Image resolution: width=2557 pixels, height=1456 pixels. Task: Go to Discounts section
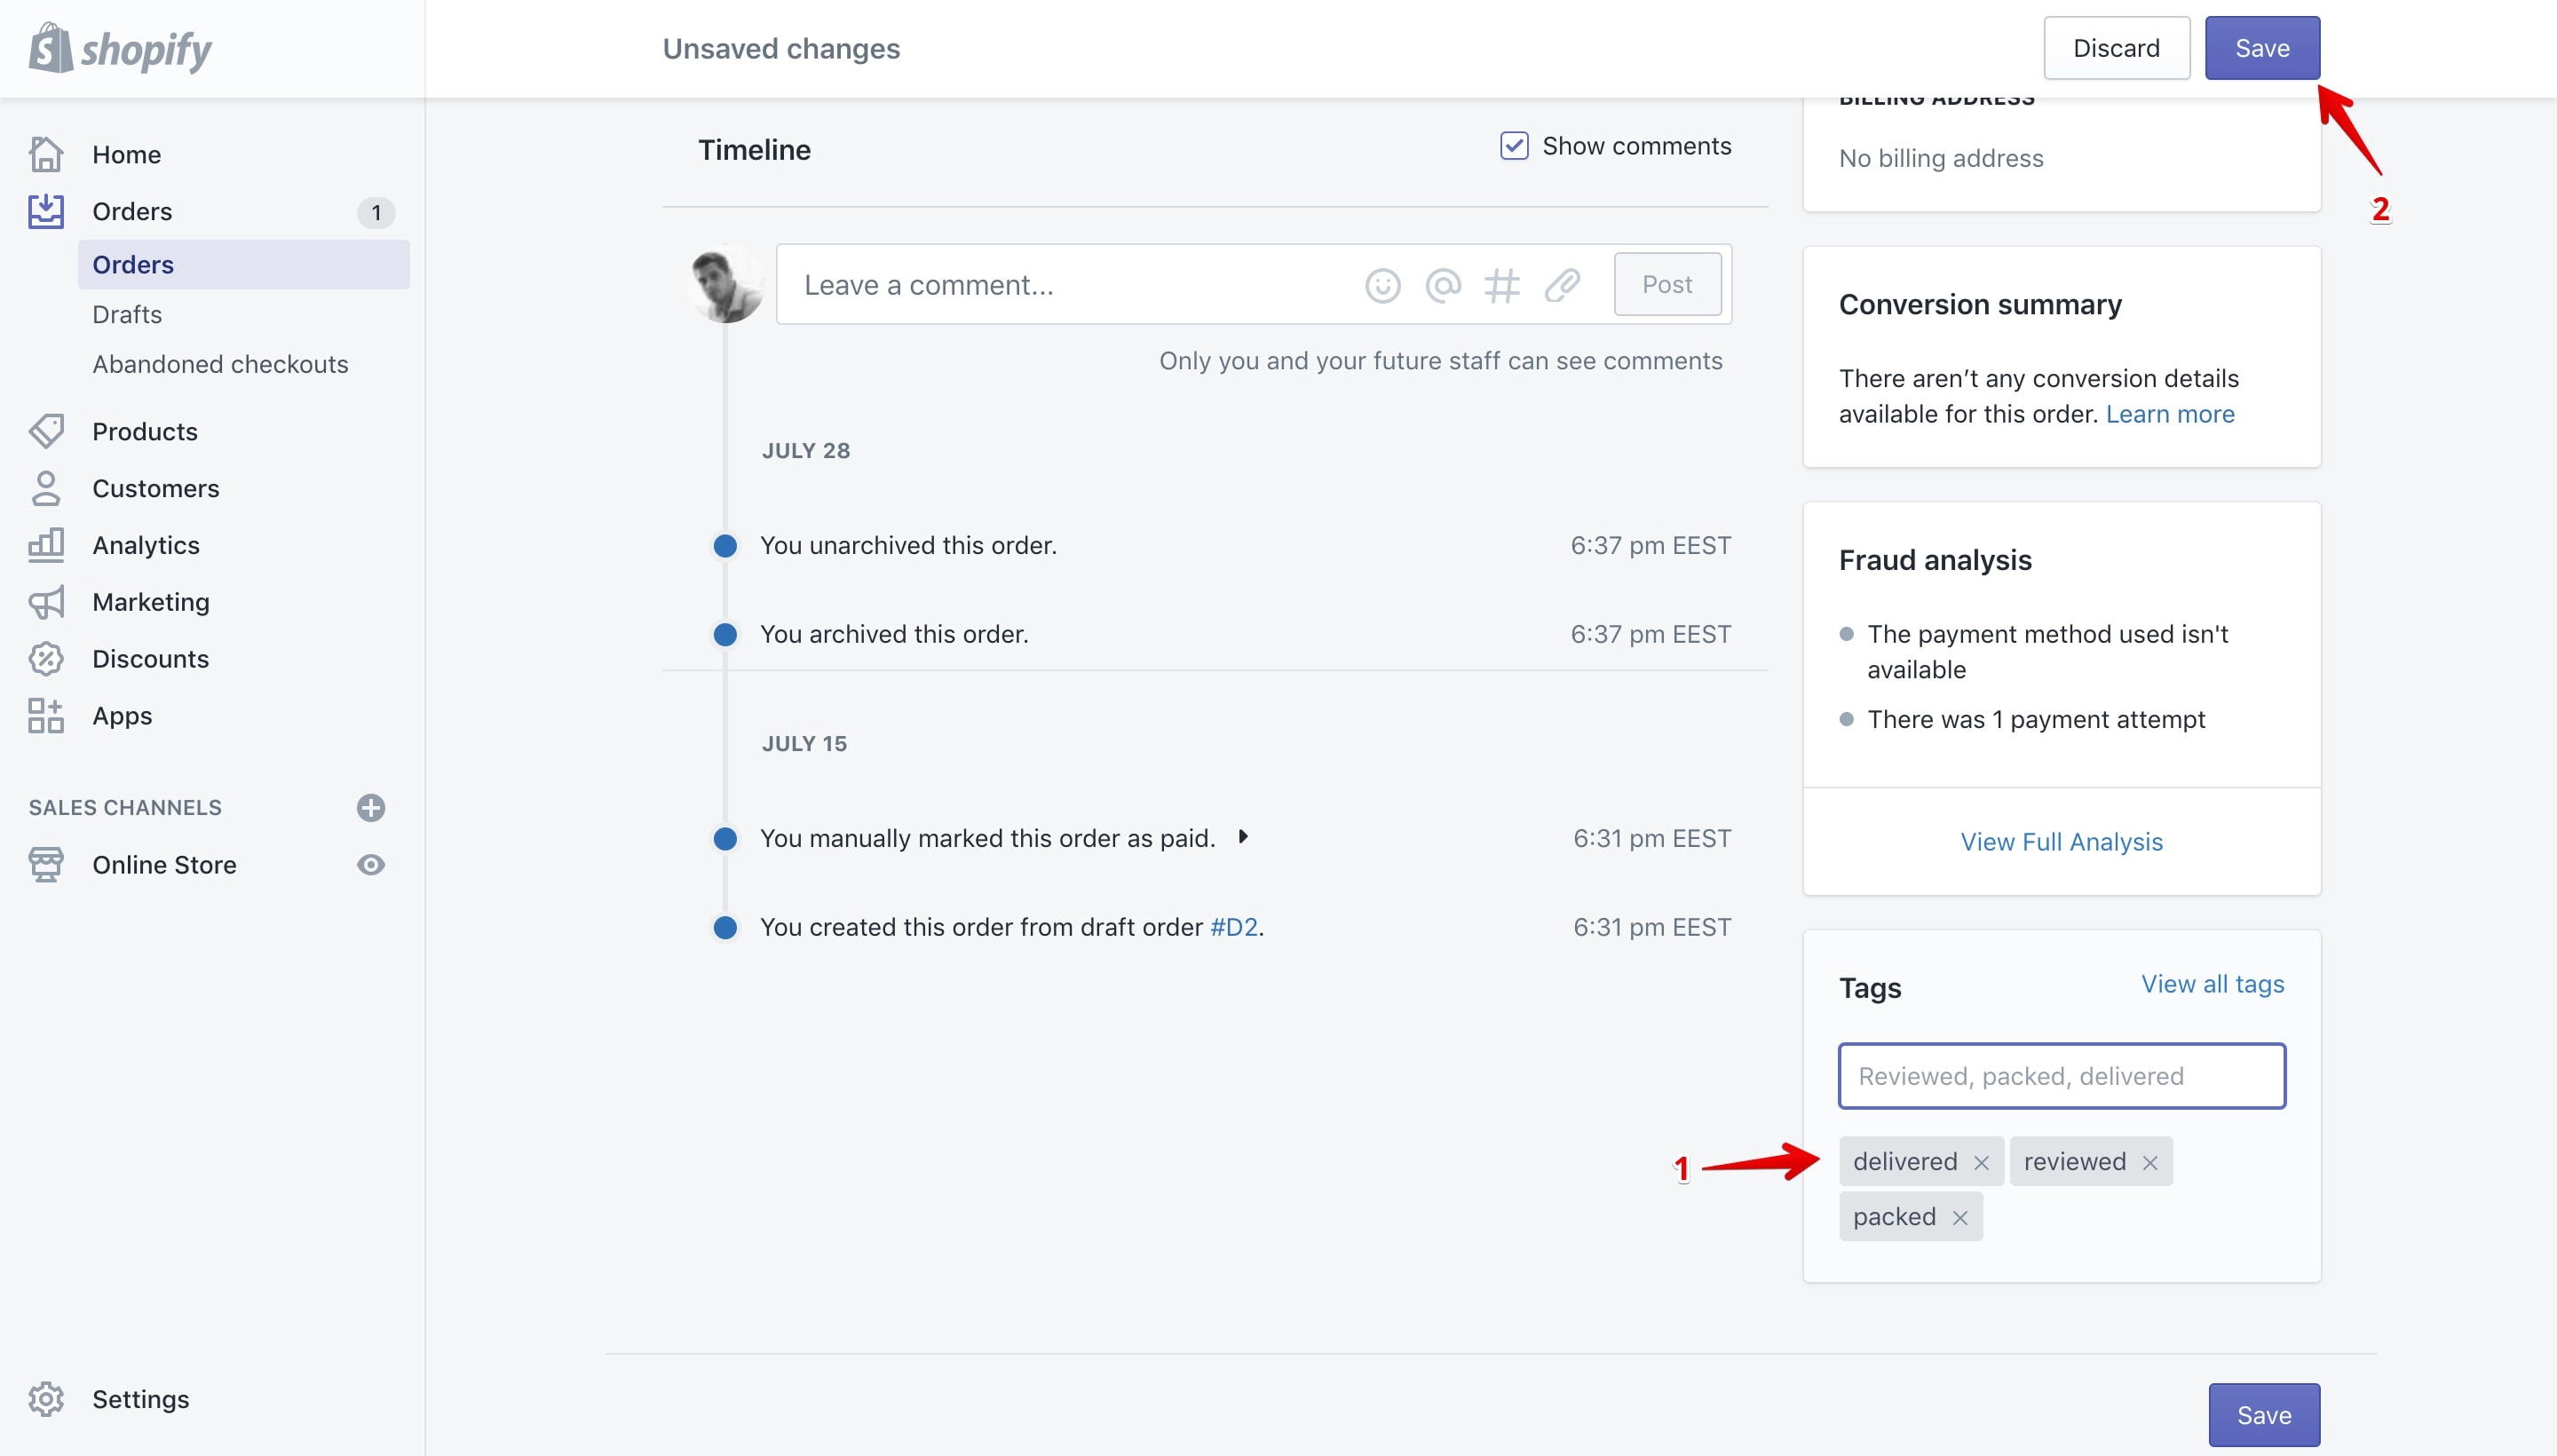(x=151, y=659)
